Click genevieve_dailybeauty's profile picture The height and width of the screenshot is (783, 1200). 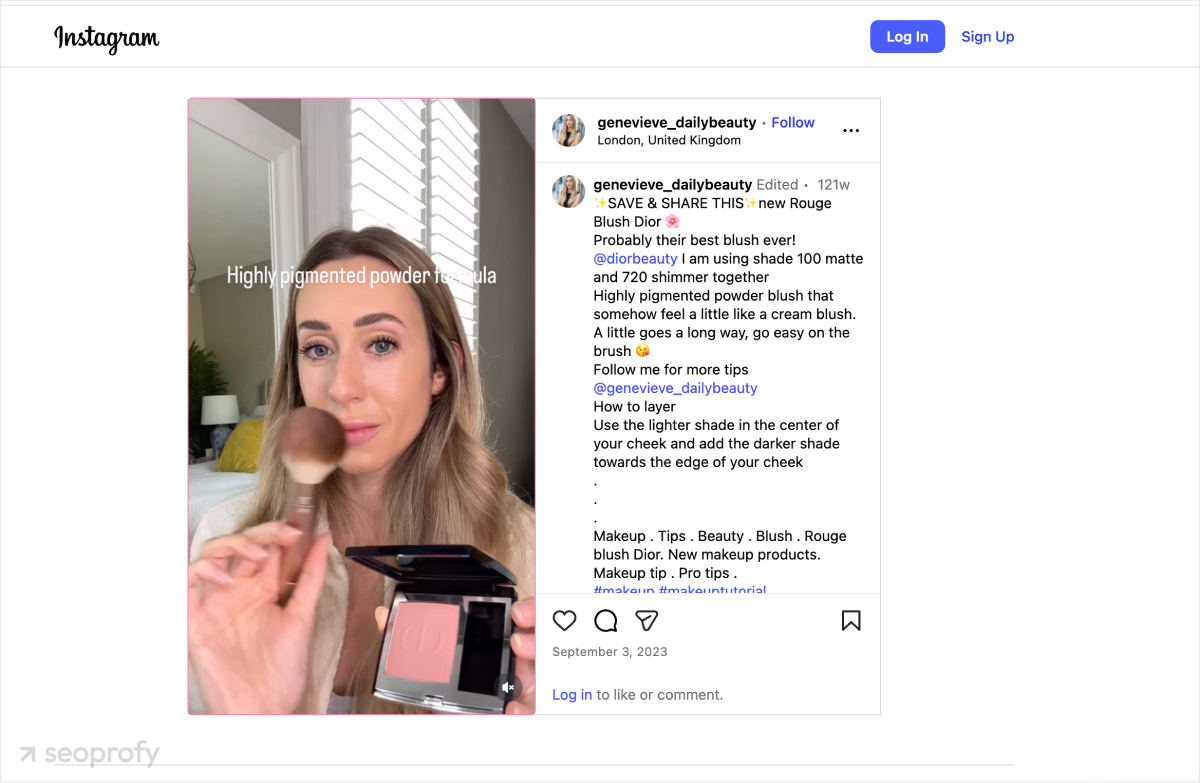(568, 130)
